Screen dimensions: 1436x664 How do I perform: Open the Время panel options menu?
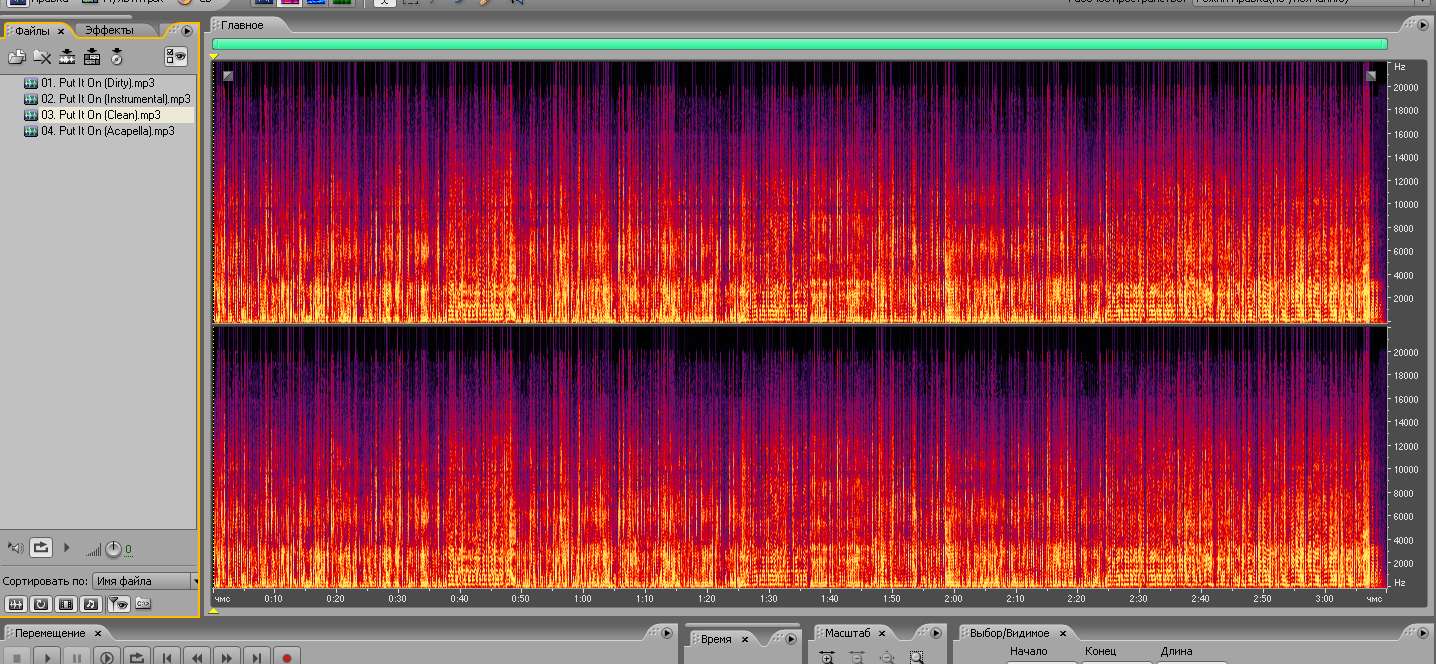(x=791, y=638)
